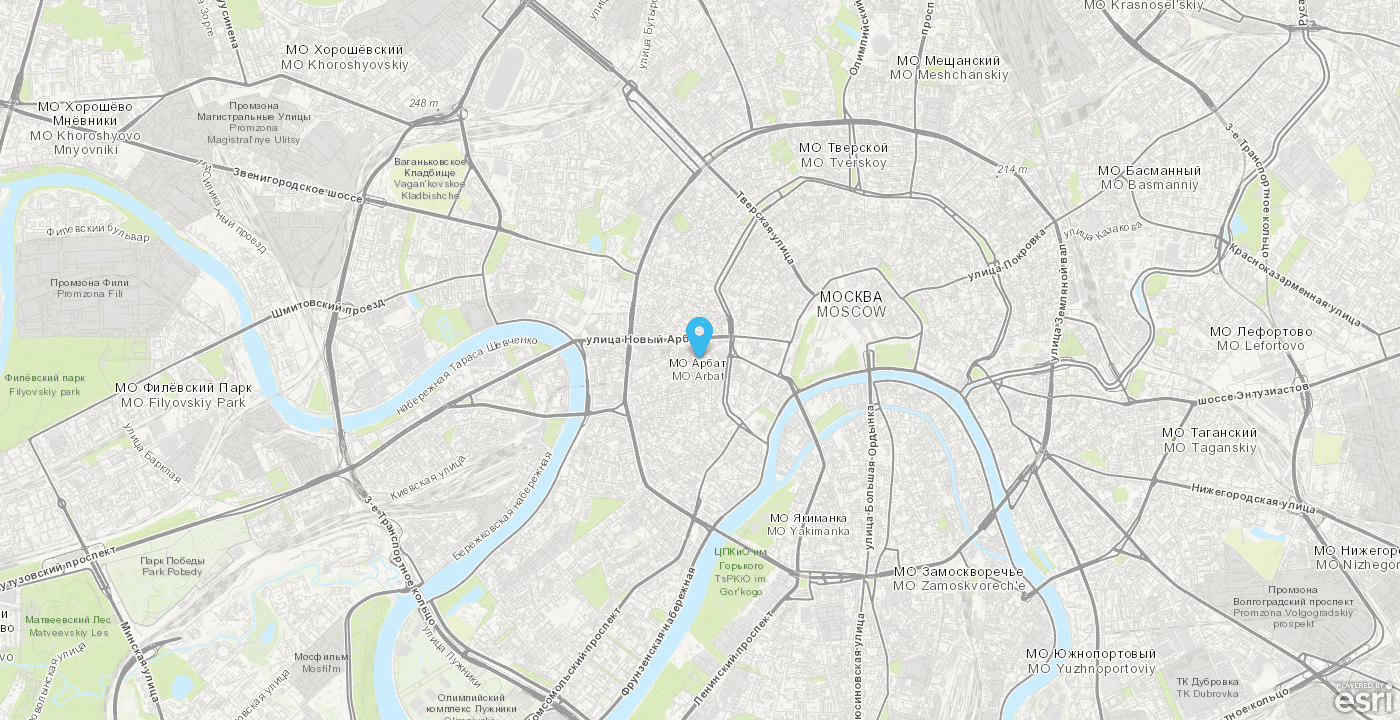
Task: Click the МО Филёвский Парк label
Action: point(183,395)
